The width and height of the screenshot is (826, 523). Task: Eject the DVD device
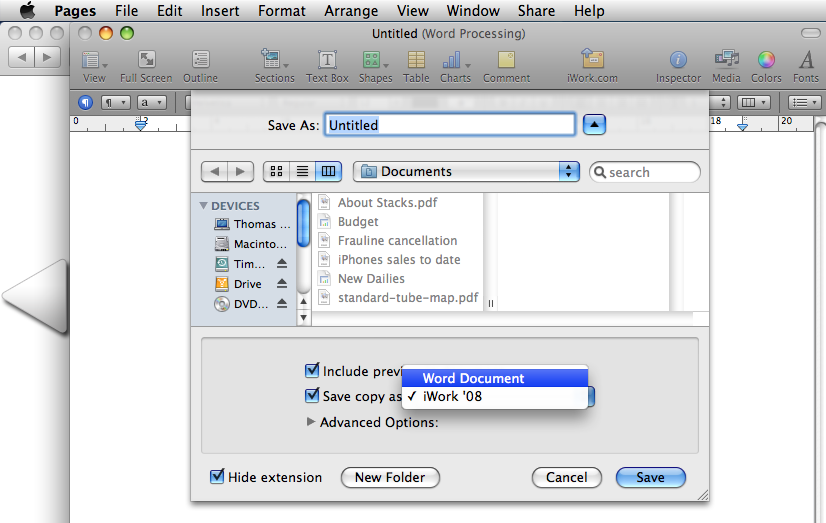282,303
